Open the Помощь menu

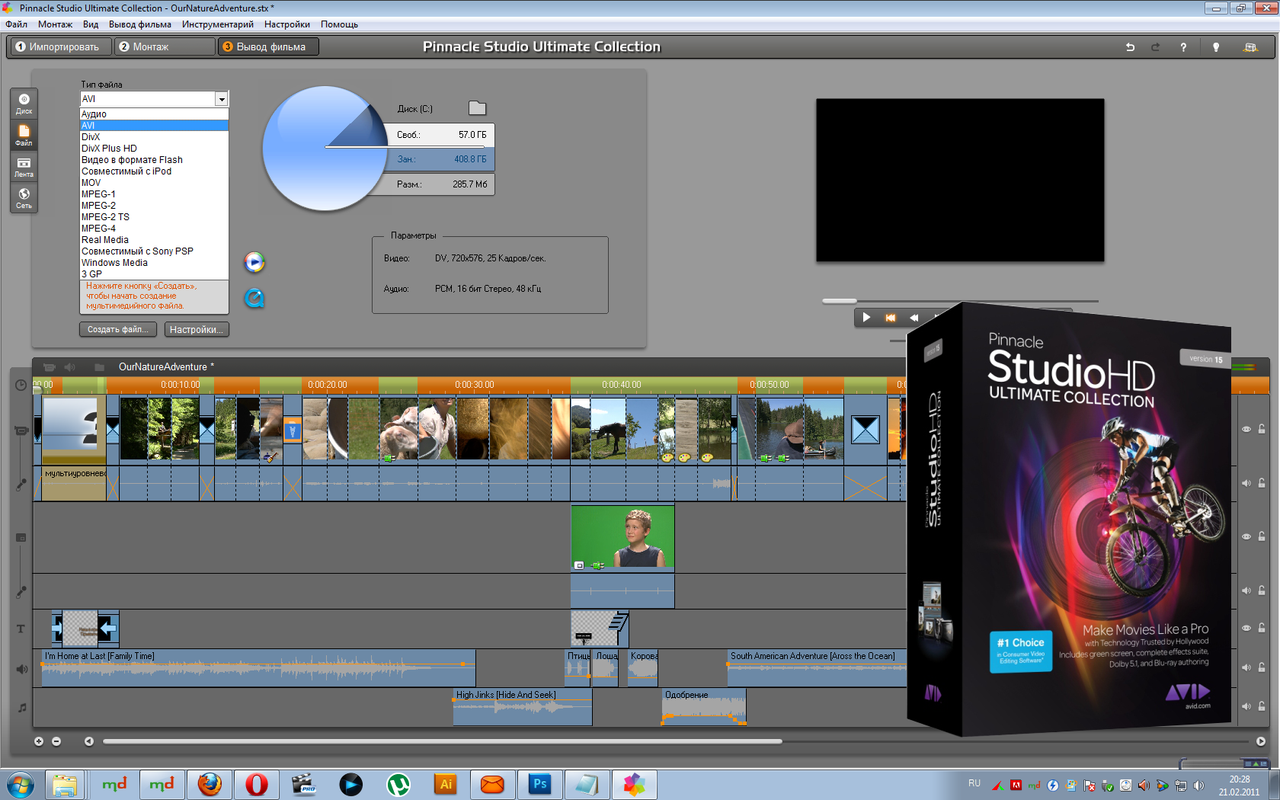tap(339, 24)
